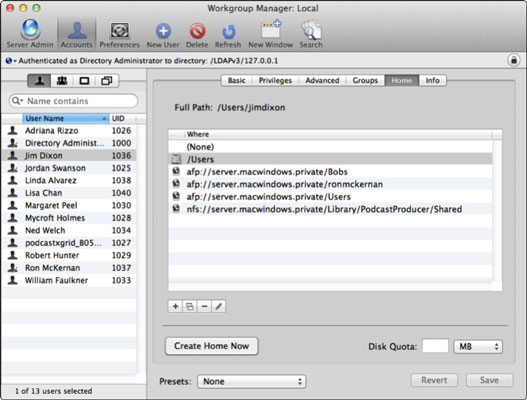This screenshot has width=527, height=400.
Task: Select user Jordan Swanson
Action: 69,168
